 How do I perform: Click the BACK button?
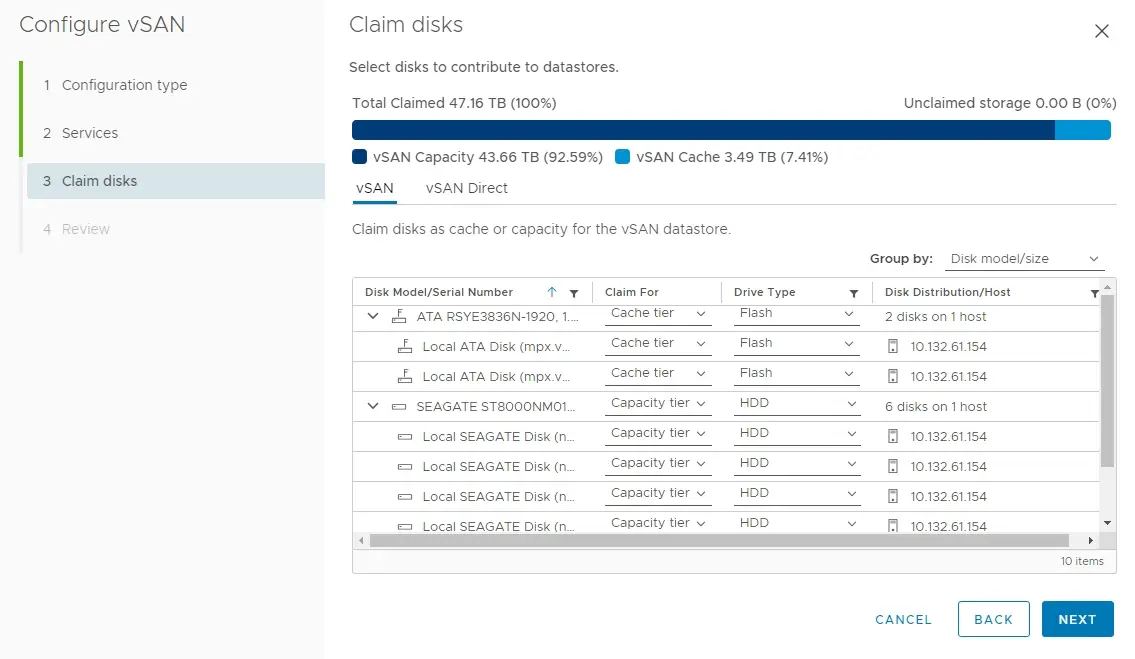pyautogui.click(x=993, y=619)
